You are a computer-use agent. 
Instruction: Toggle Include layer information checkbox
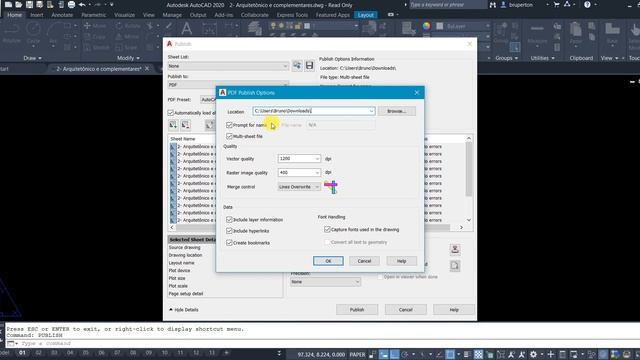pyautogui.click(x=229, y=220)
